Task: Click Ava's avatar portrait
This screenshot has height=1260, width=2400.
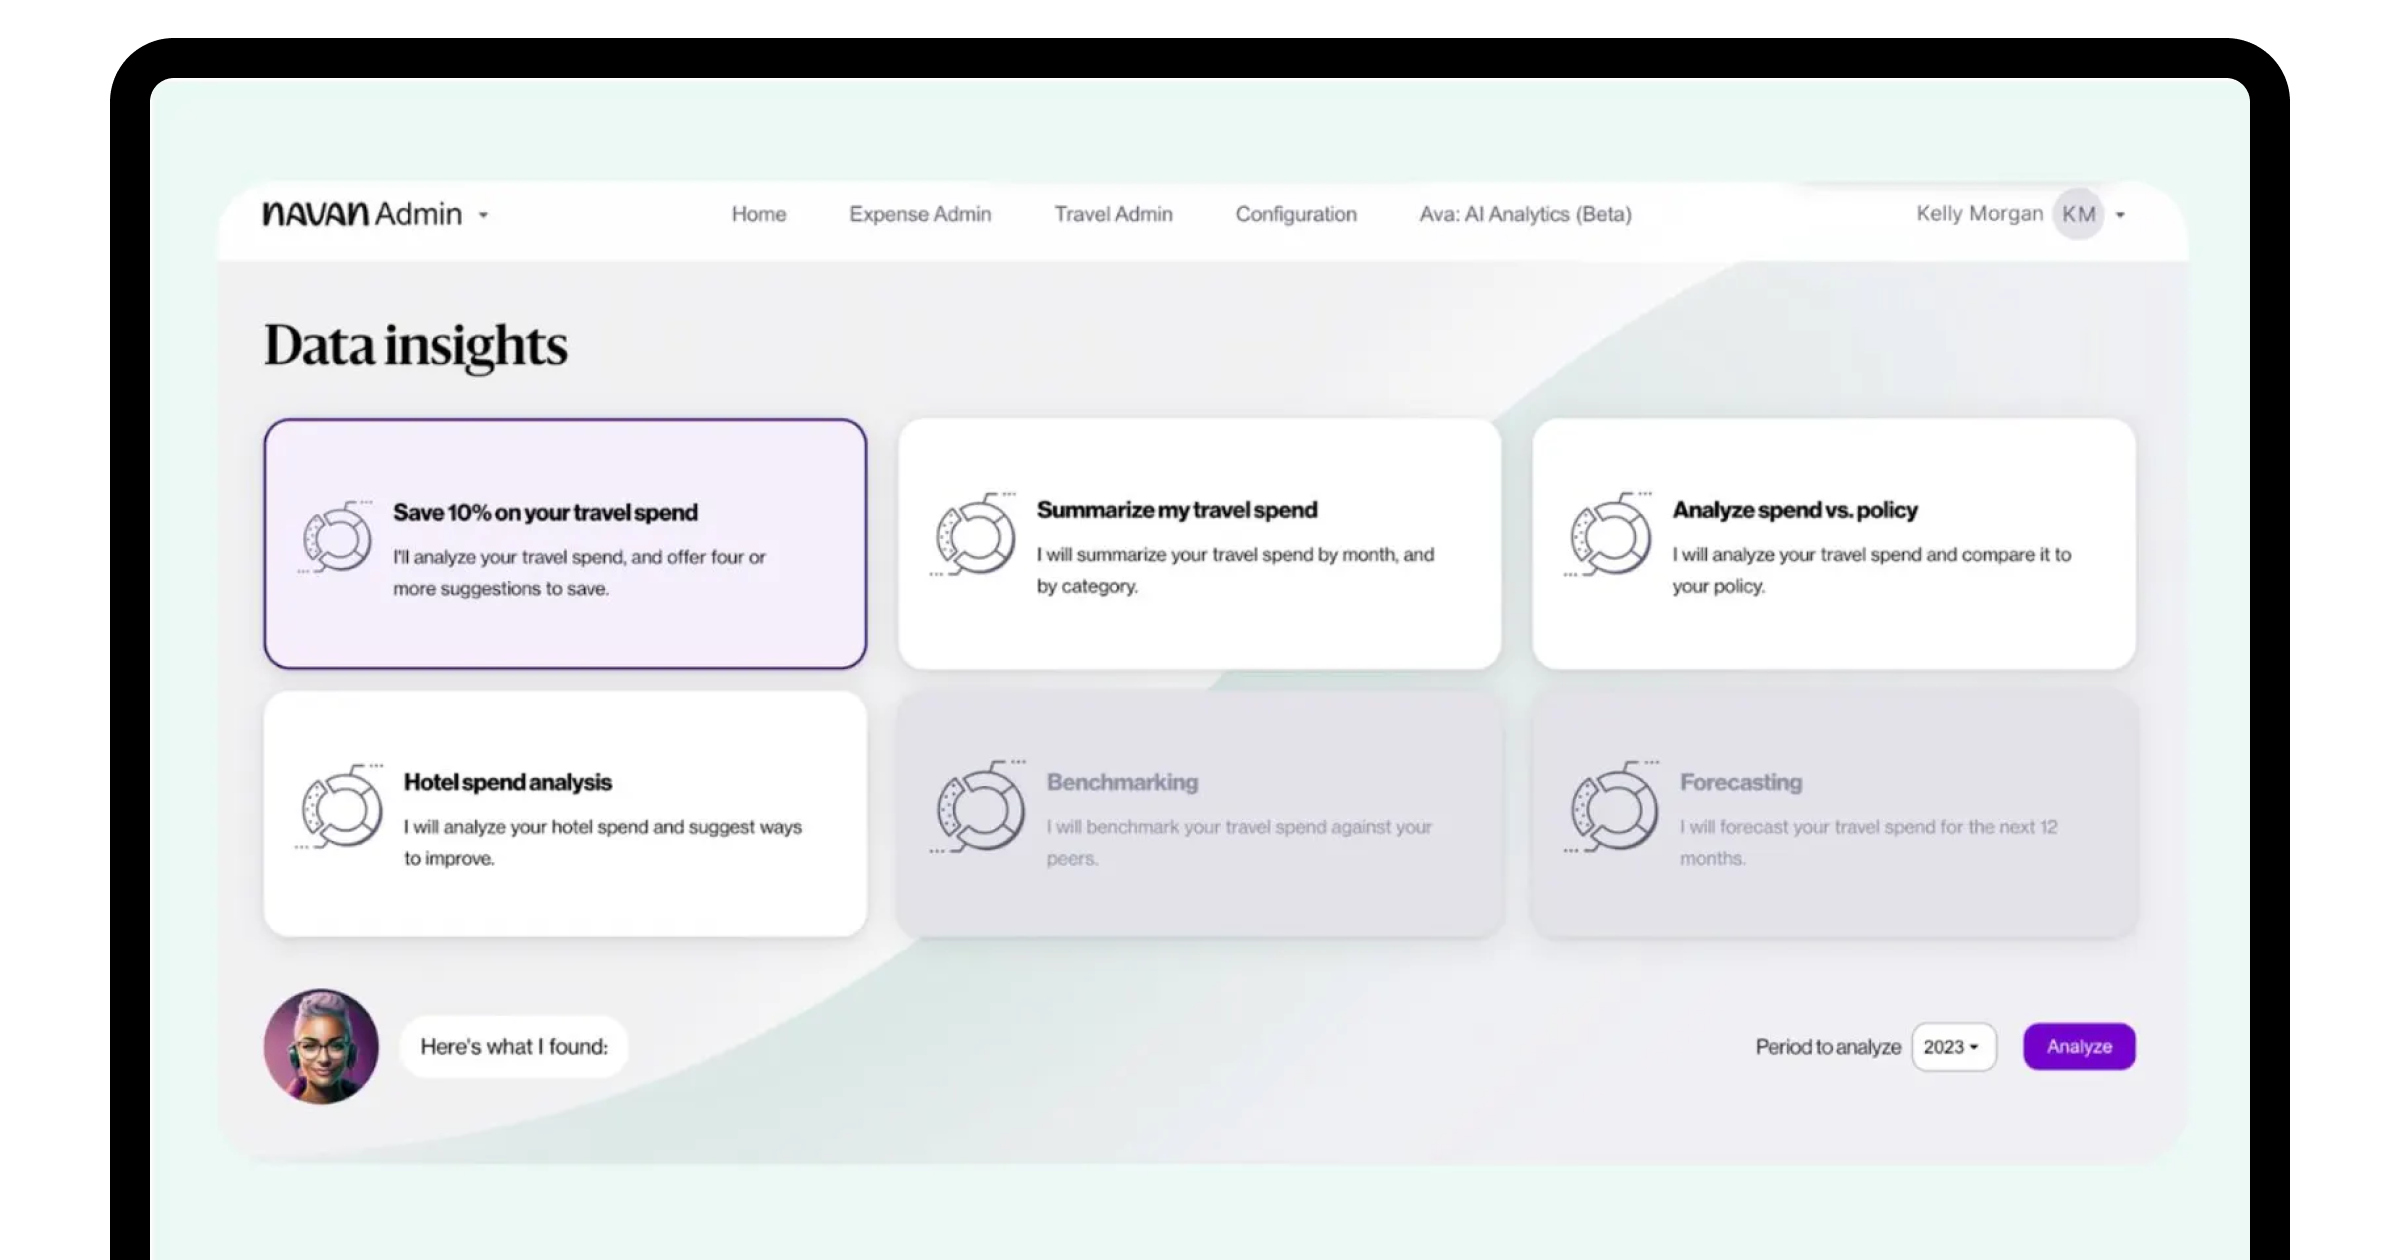Action: coord(321,1047)
